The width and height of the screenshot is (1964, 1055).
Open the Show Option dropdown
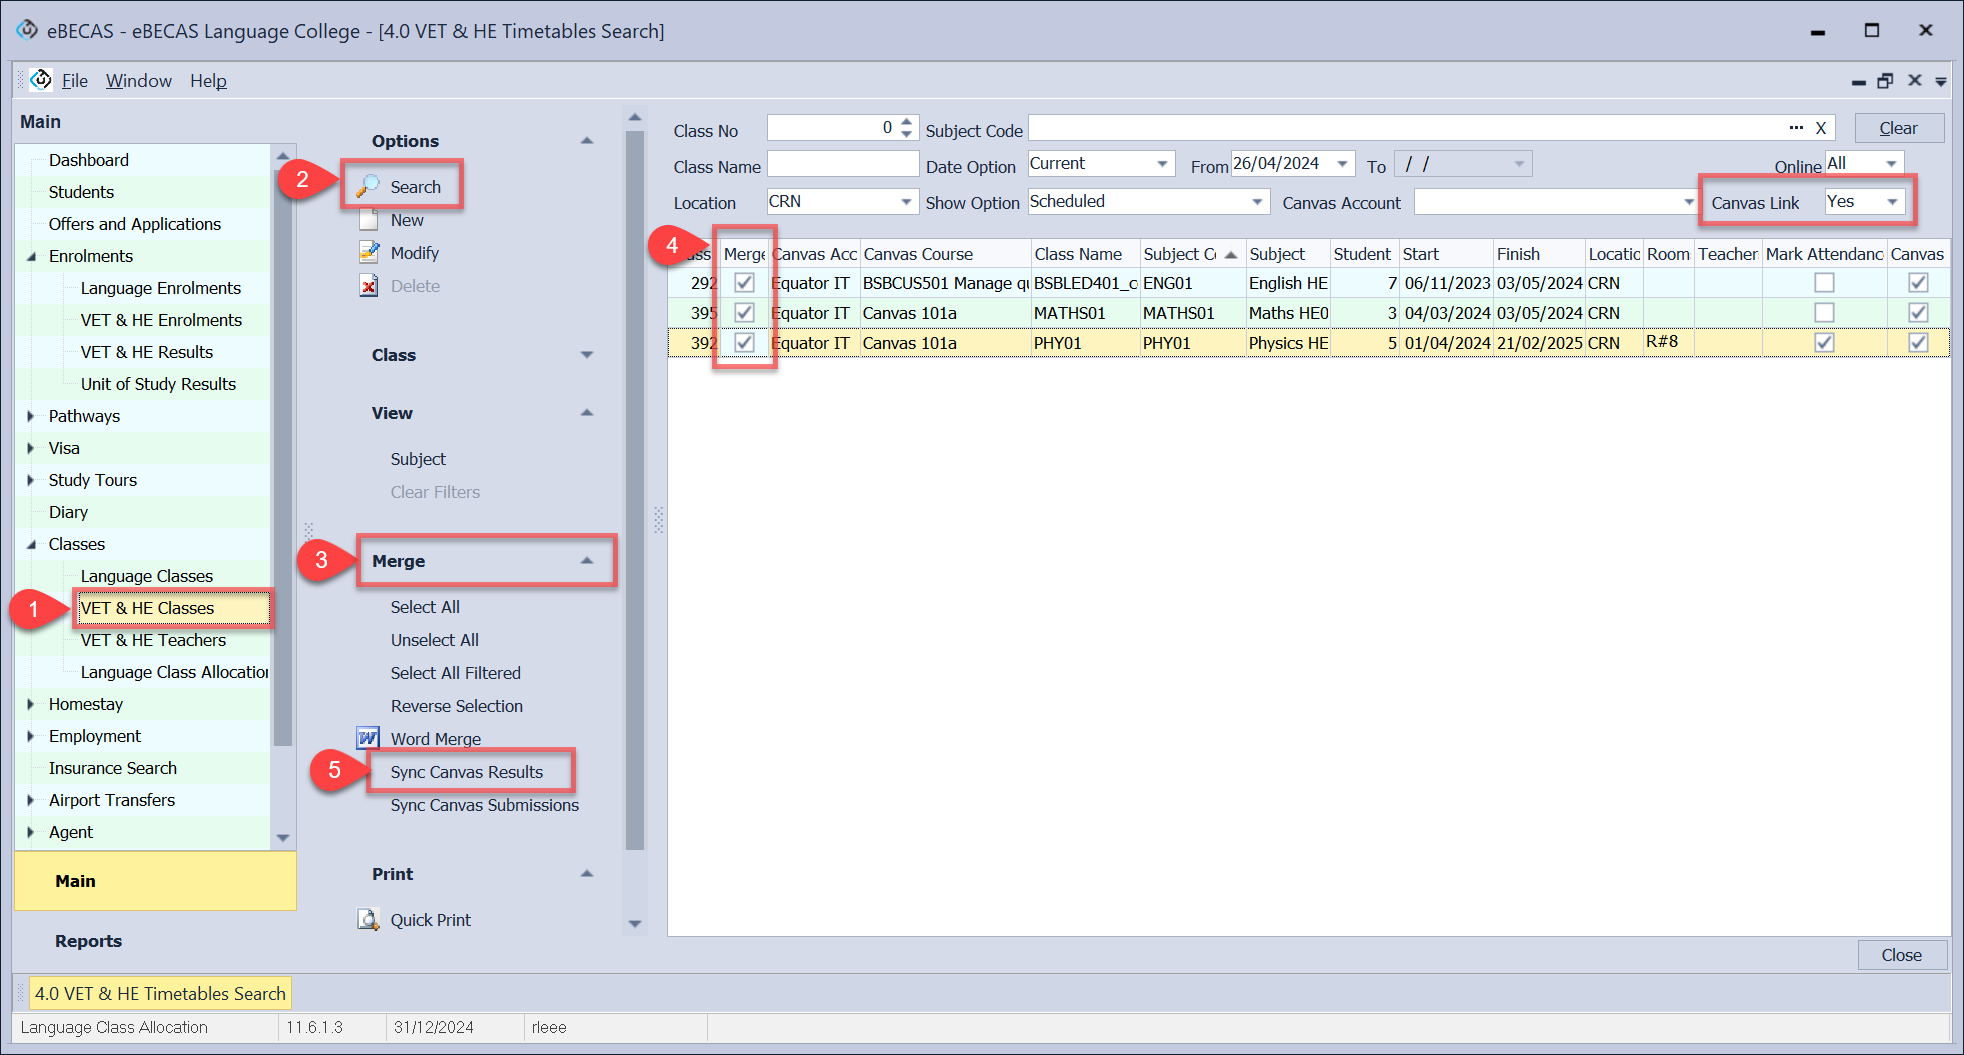point(1257,202)
